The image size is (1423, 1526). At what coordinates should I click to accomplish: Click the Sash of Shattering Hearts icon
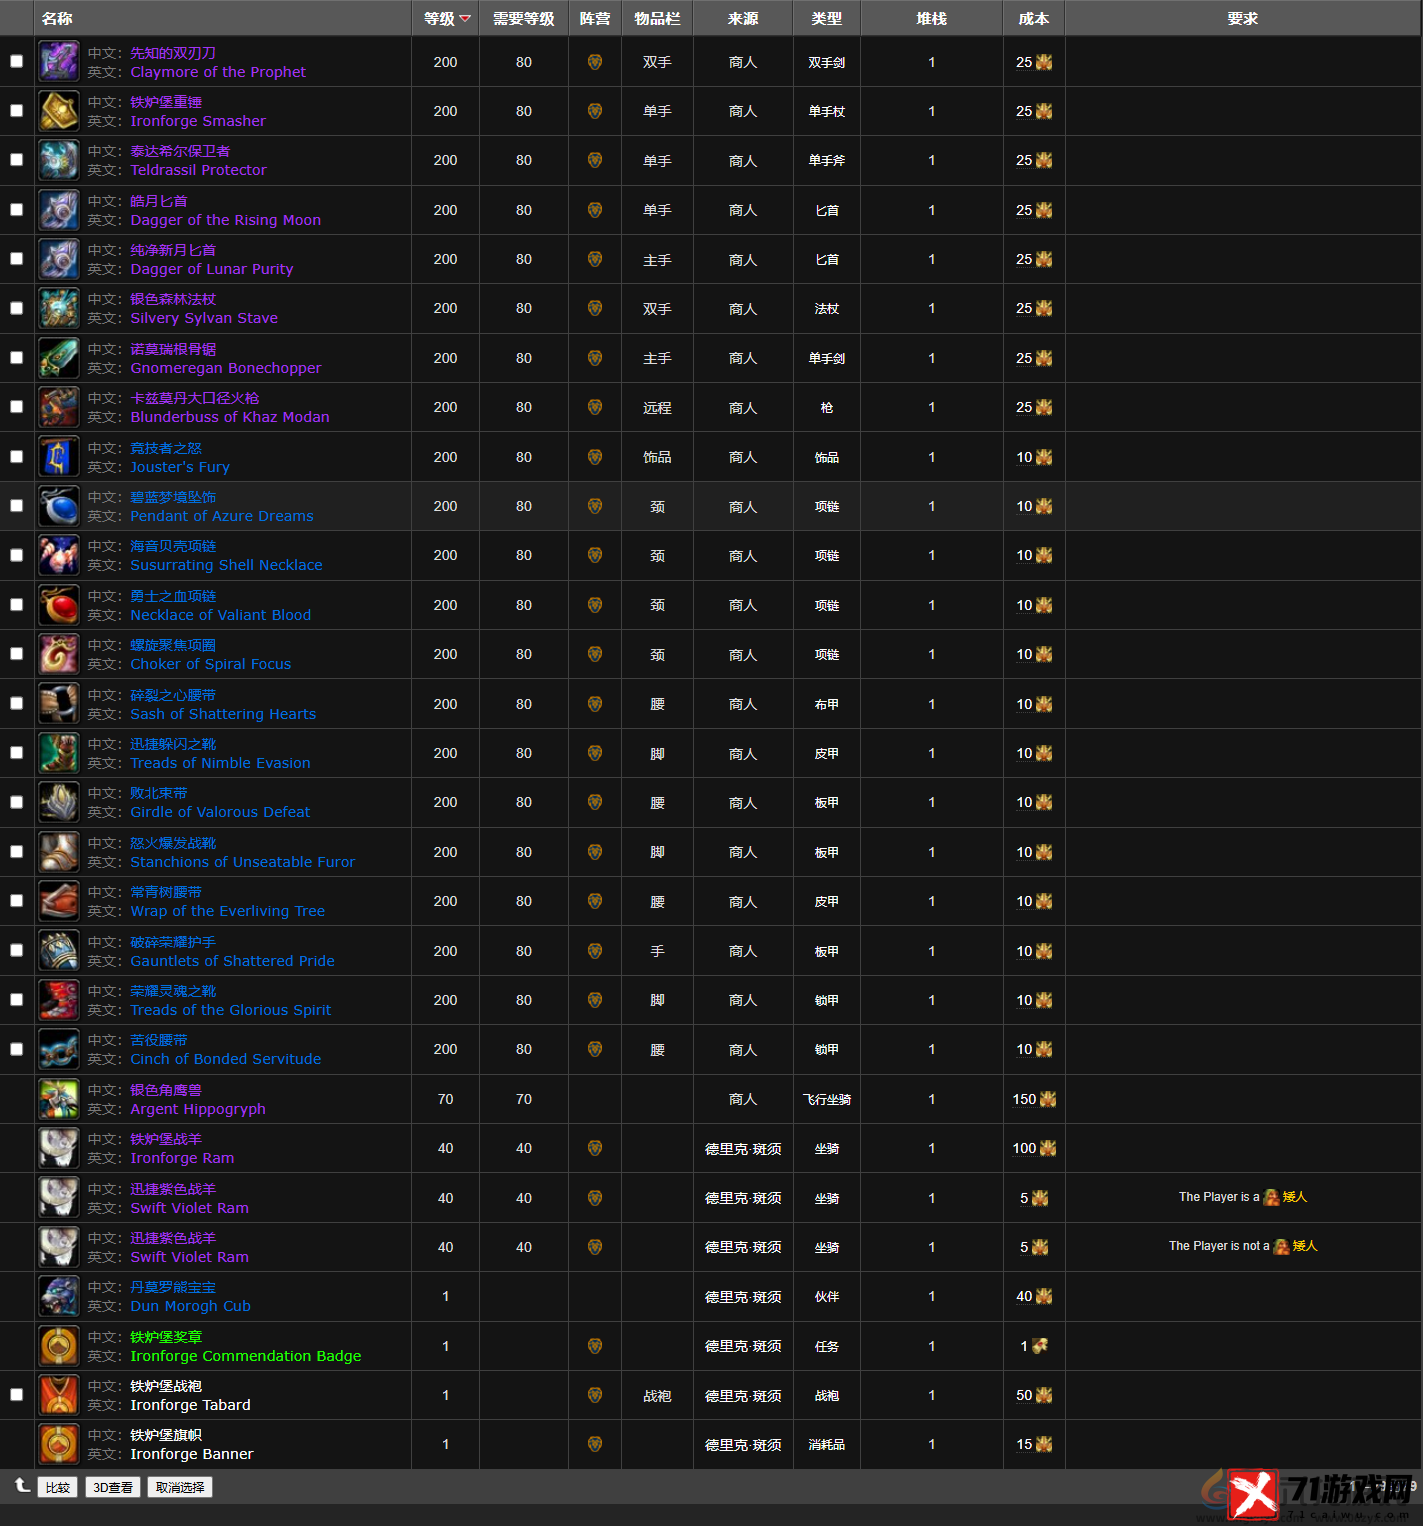[59, 704]
